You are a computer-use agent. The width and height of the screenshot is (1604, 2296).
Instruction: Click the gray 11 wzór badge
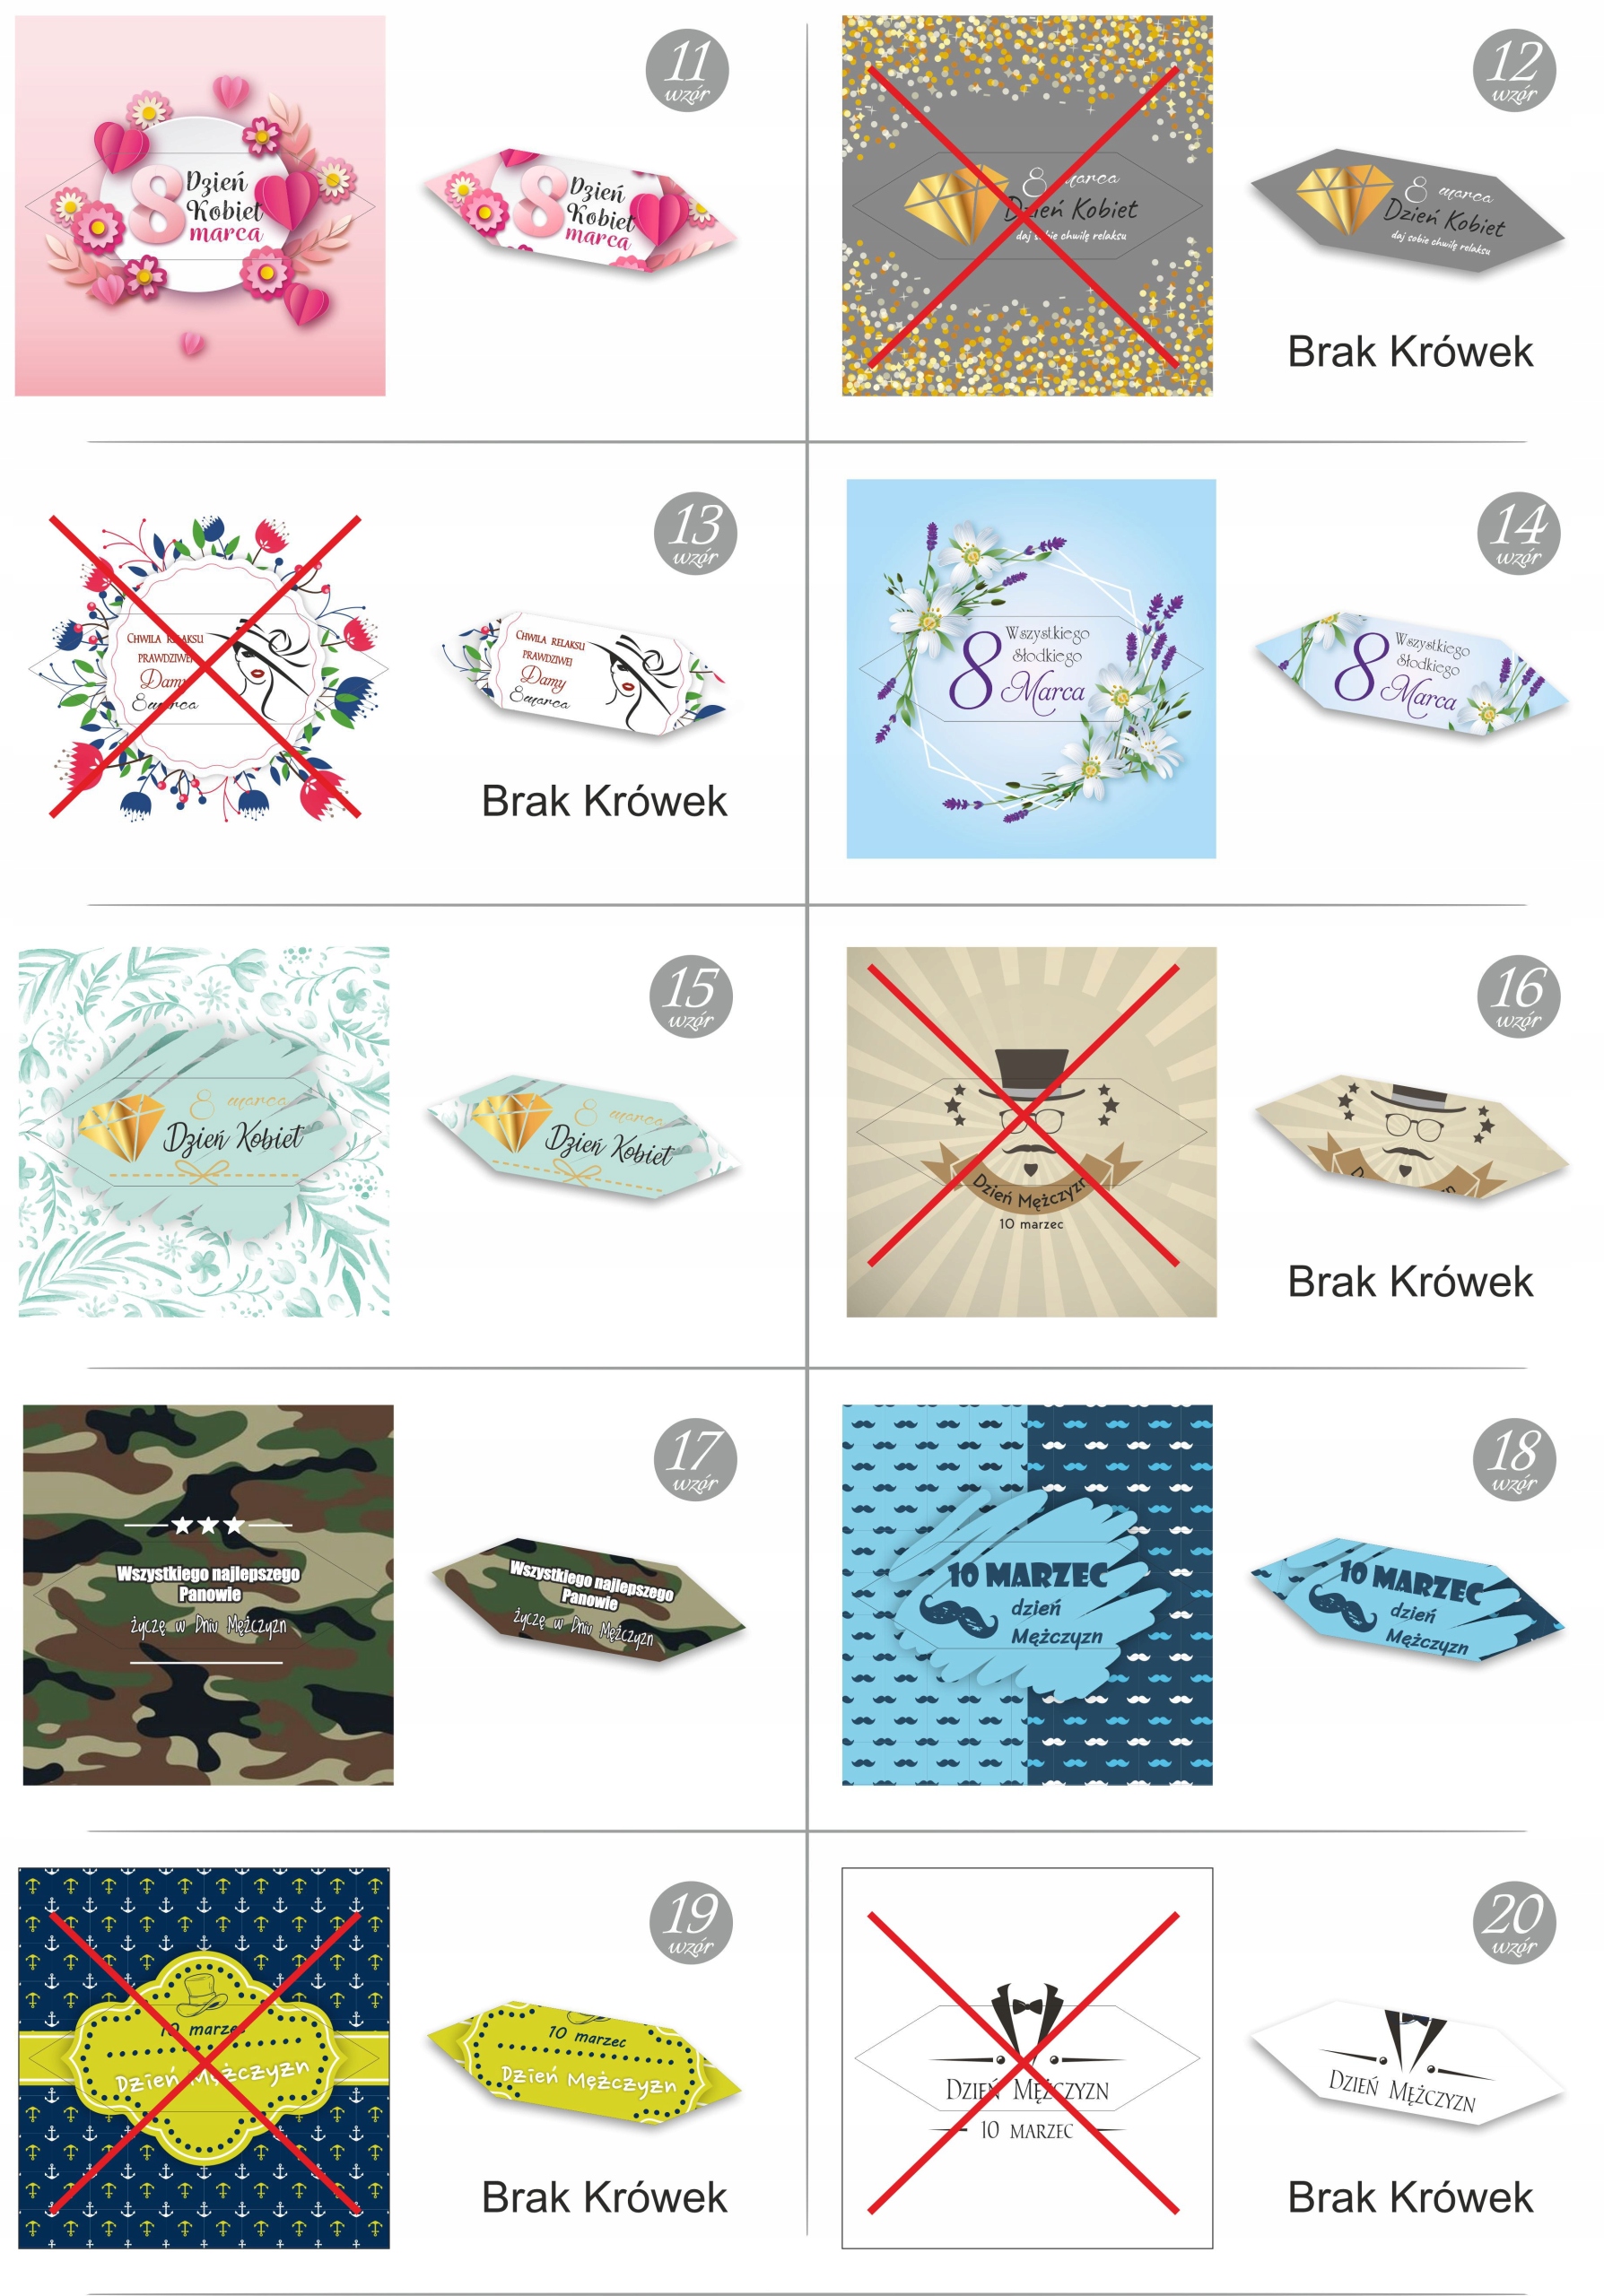tap(687, 71)
